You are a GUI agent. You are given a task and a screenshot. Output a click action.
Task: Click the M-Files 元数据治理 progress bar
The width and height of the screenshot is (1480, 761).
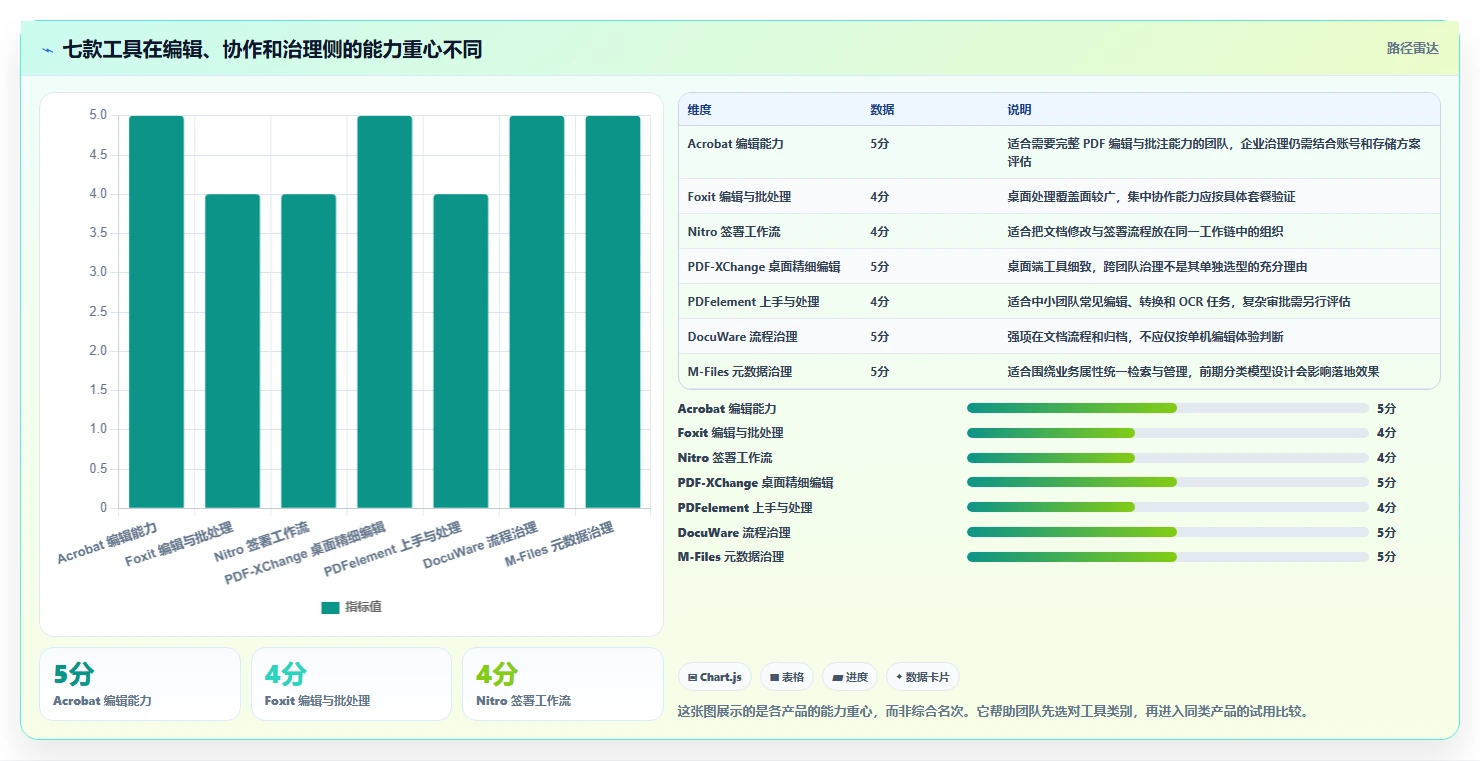[1167, 556]
